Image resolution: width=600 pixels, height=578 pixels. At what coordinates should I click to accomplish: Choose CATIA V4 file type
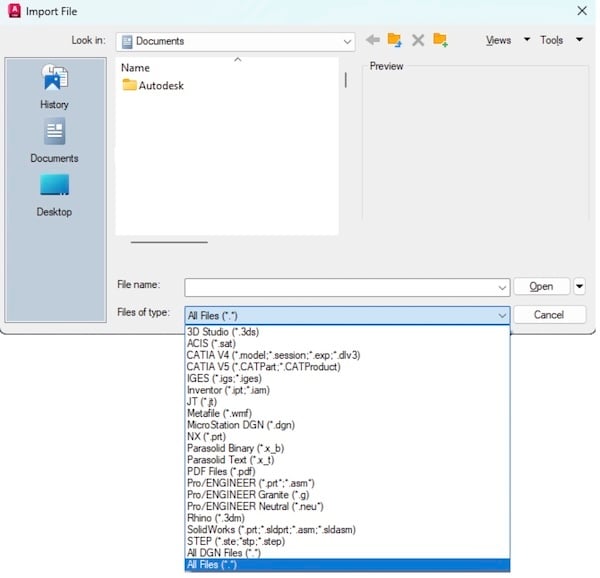click(347, 355)
